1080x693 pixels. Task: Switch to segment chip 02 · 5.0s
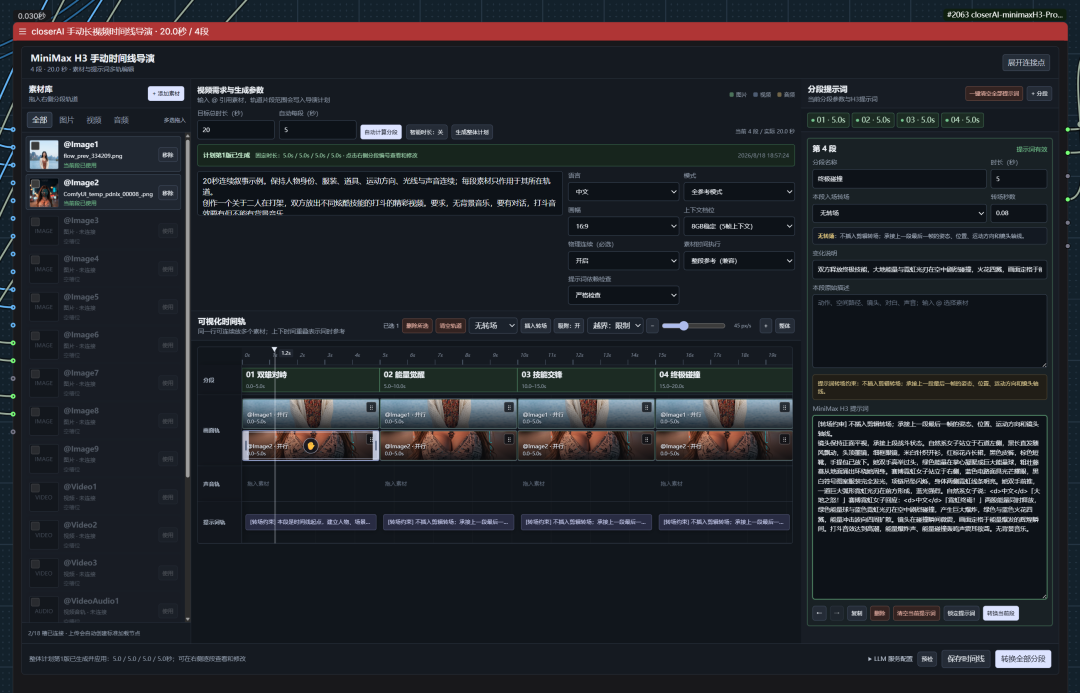[873, 120]
